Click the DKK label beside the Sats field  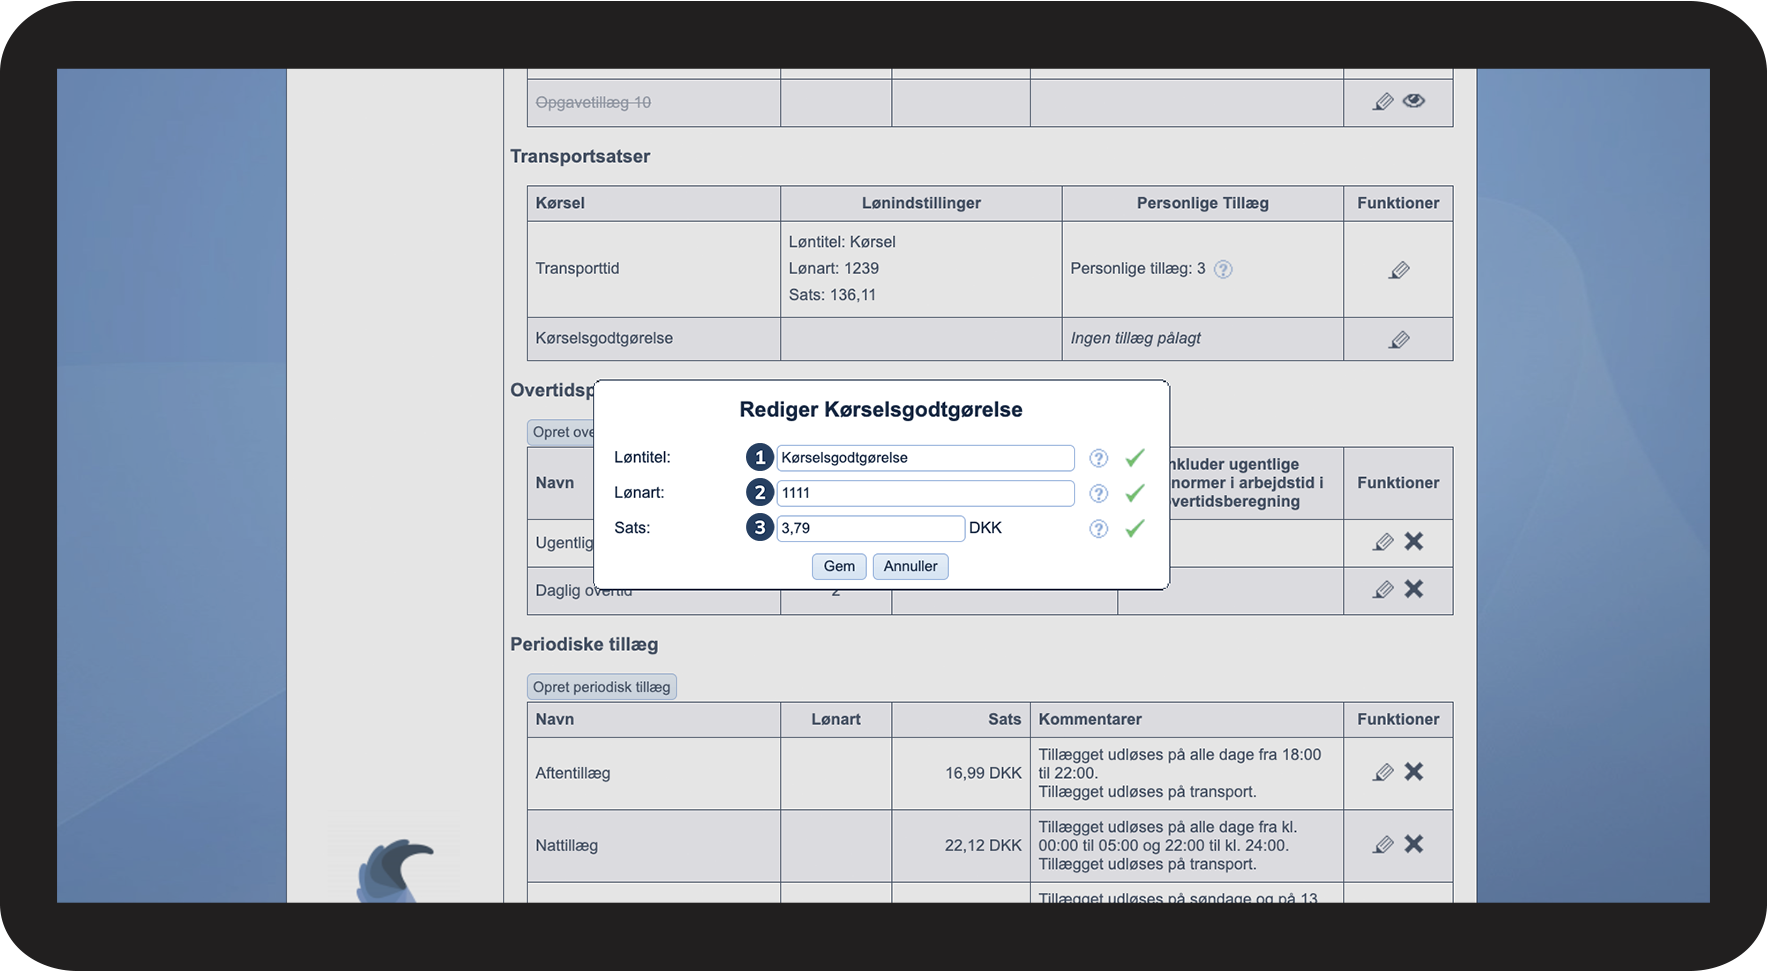985,528
